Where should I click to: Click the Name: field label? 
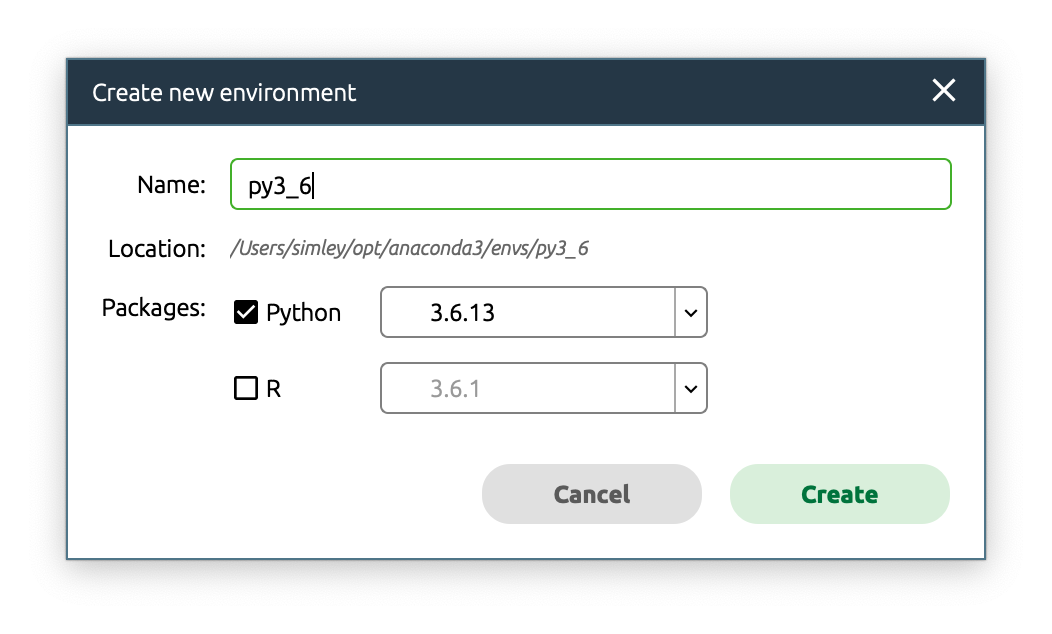click(x=171, y=185)
